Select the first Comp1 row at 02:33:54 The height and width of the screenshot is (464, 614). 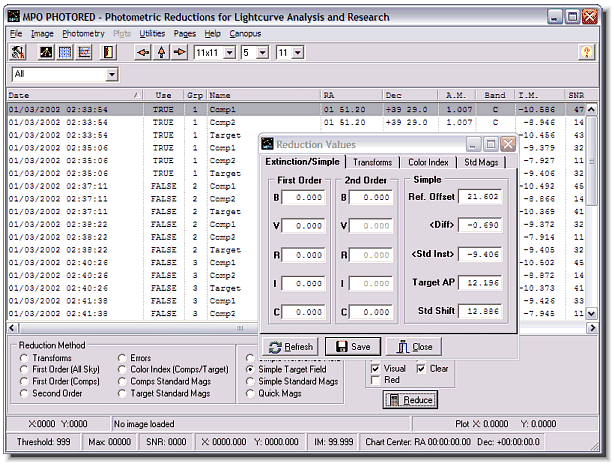pos(296,109)
